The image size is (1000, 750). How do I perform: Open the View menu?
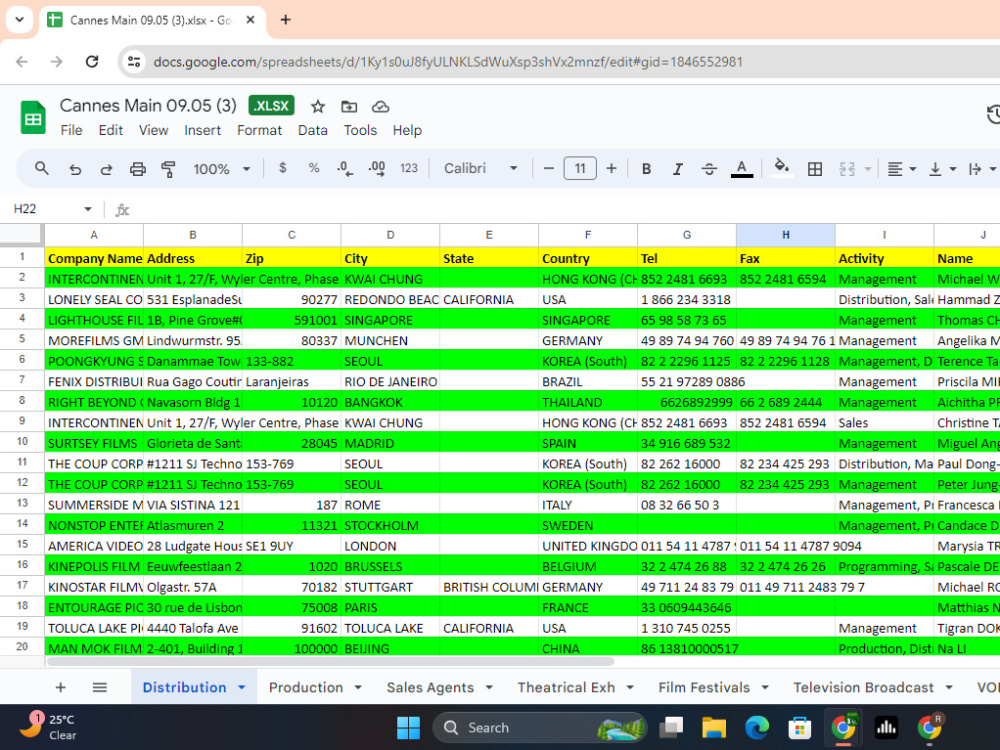click(x=154, y=130)
